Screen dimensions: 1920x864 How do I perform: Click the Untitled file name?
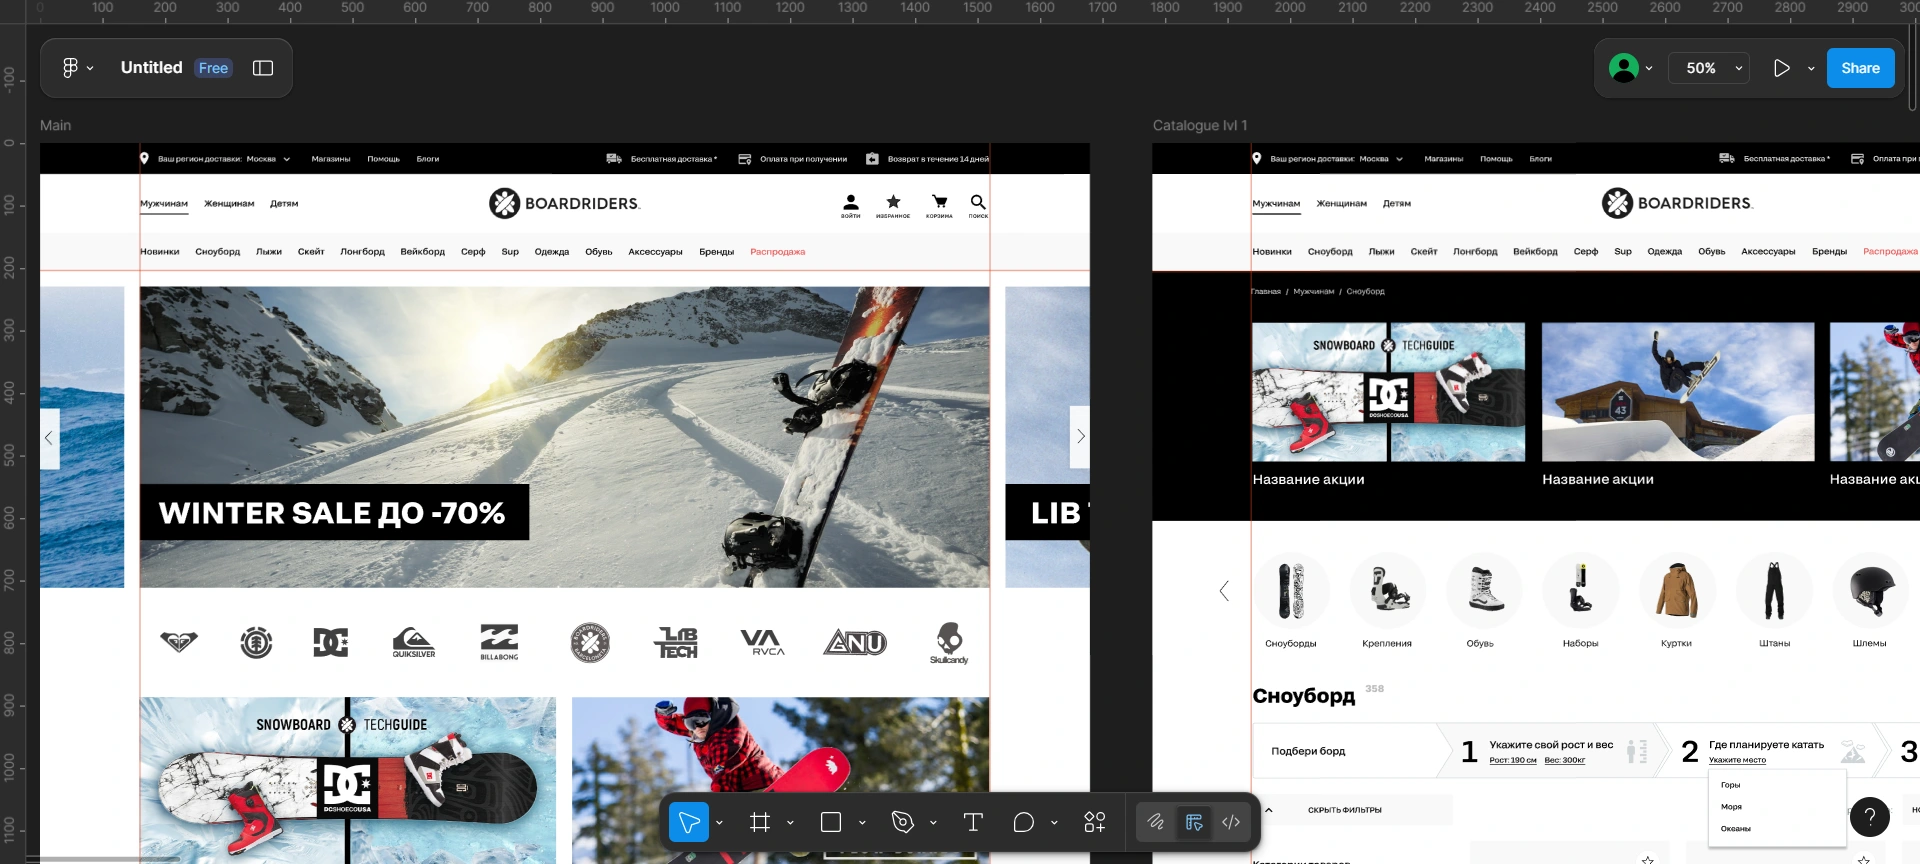pos(151,68)
